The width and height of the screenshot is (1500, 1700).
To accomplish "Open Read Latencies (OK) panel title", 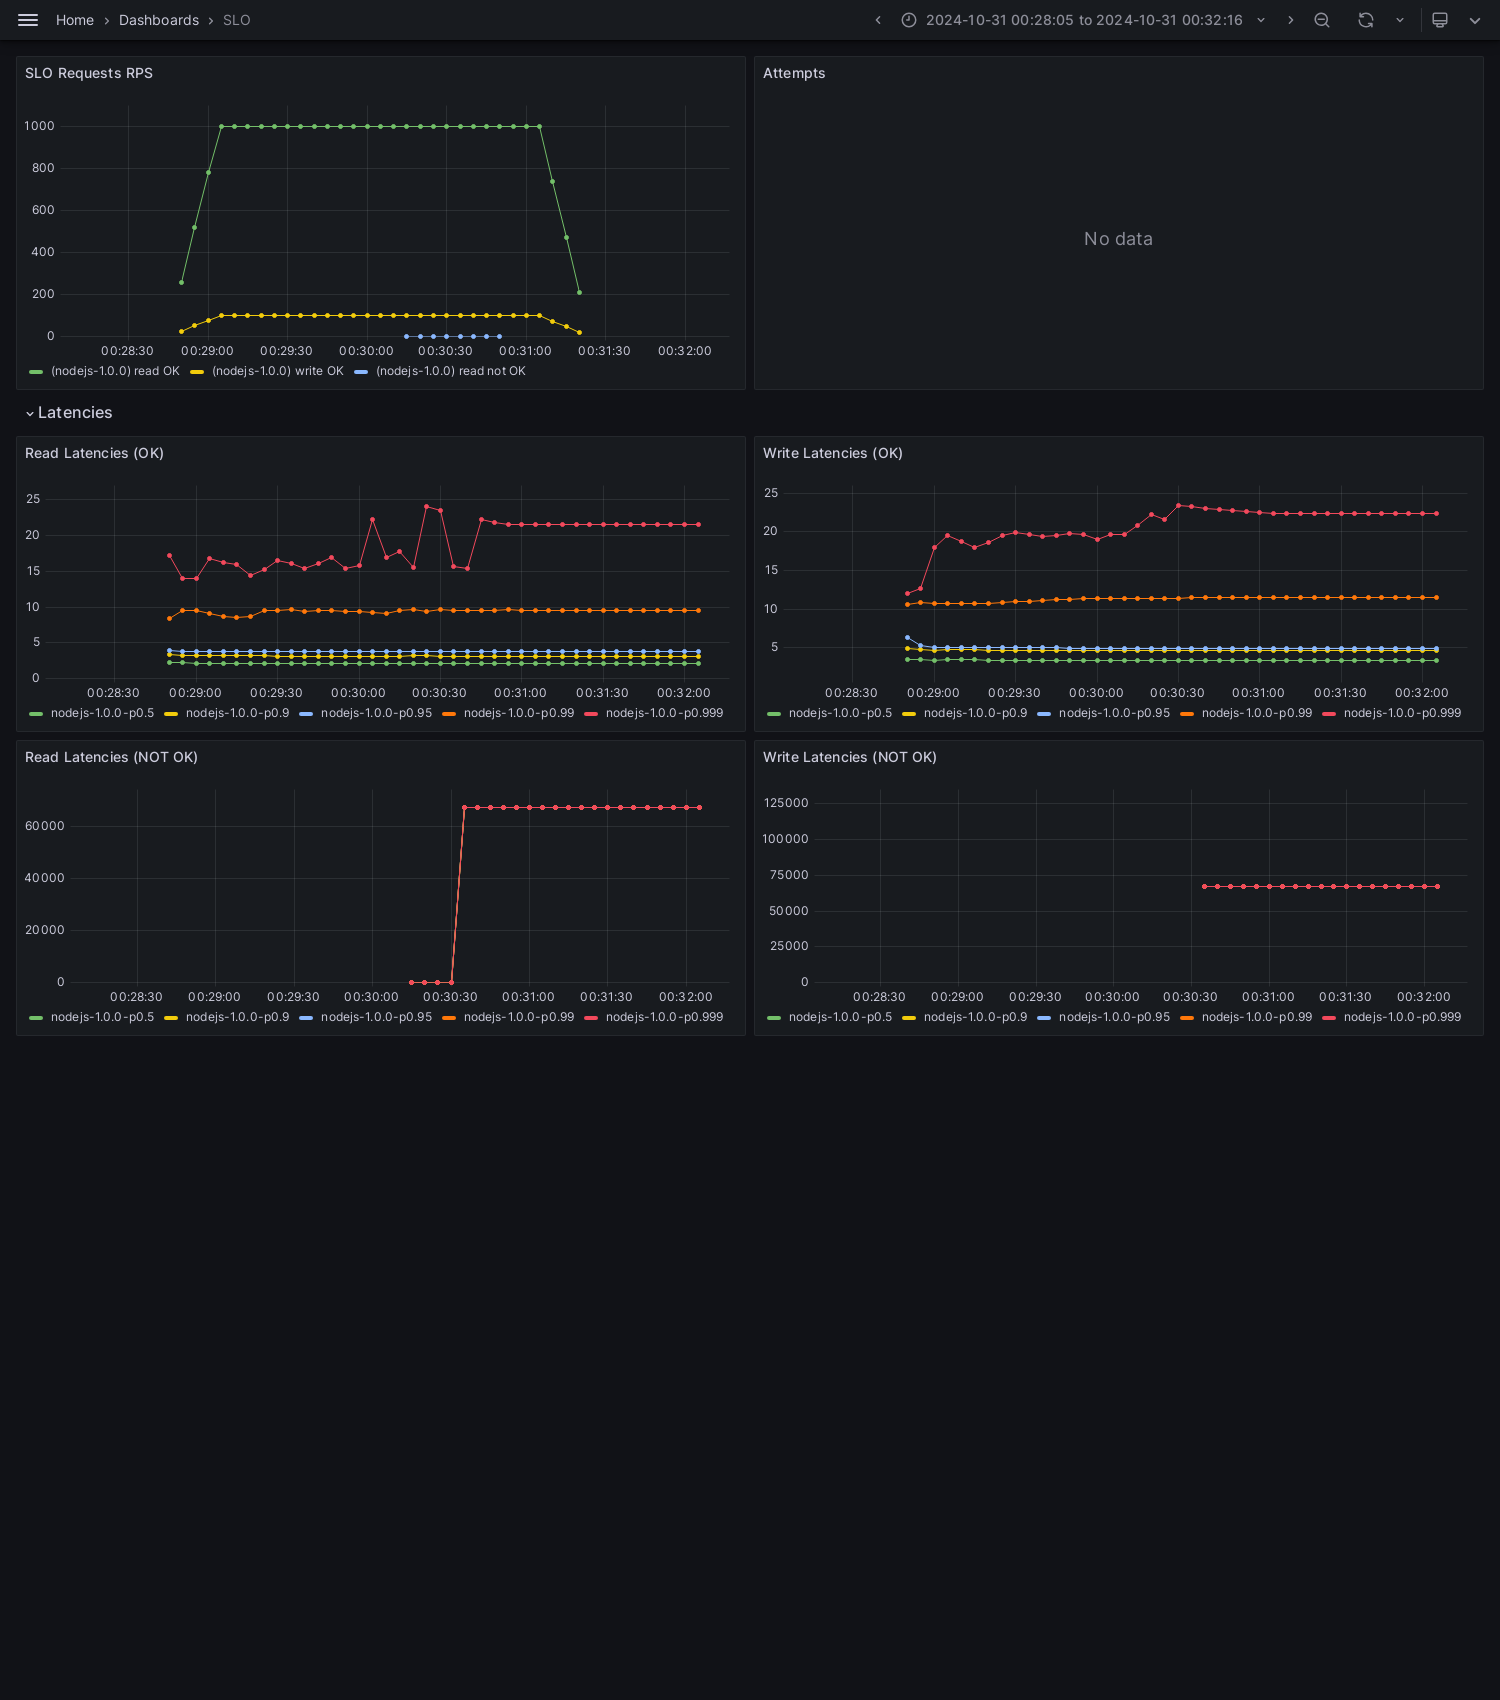I will click(x=94, y=453).
